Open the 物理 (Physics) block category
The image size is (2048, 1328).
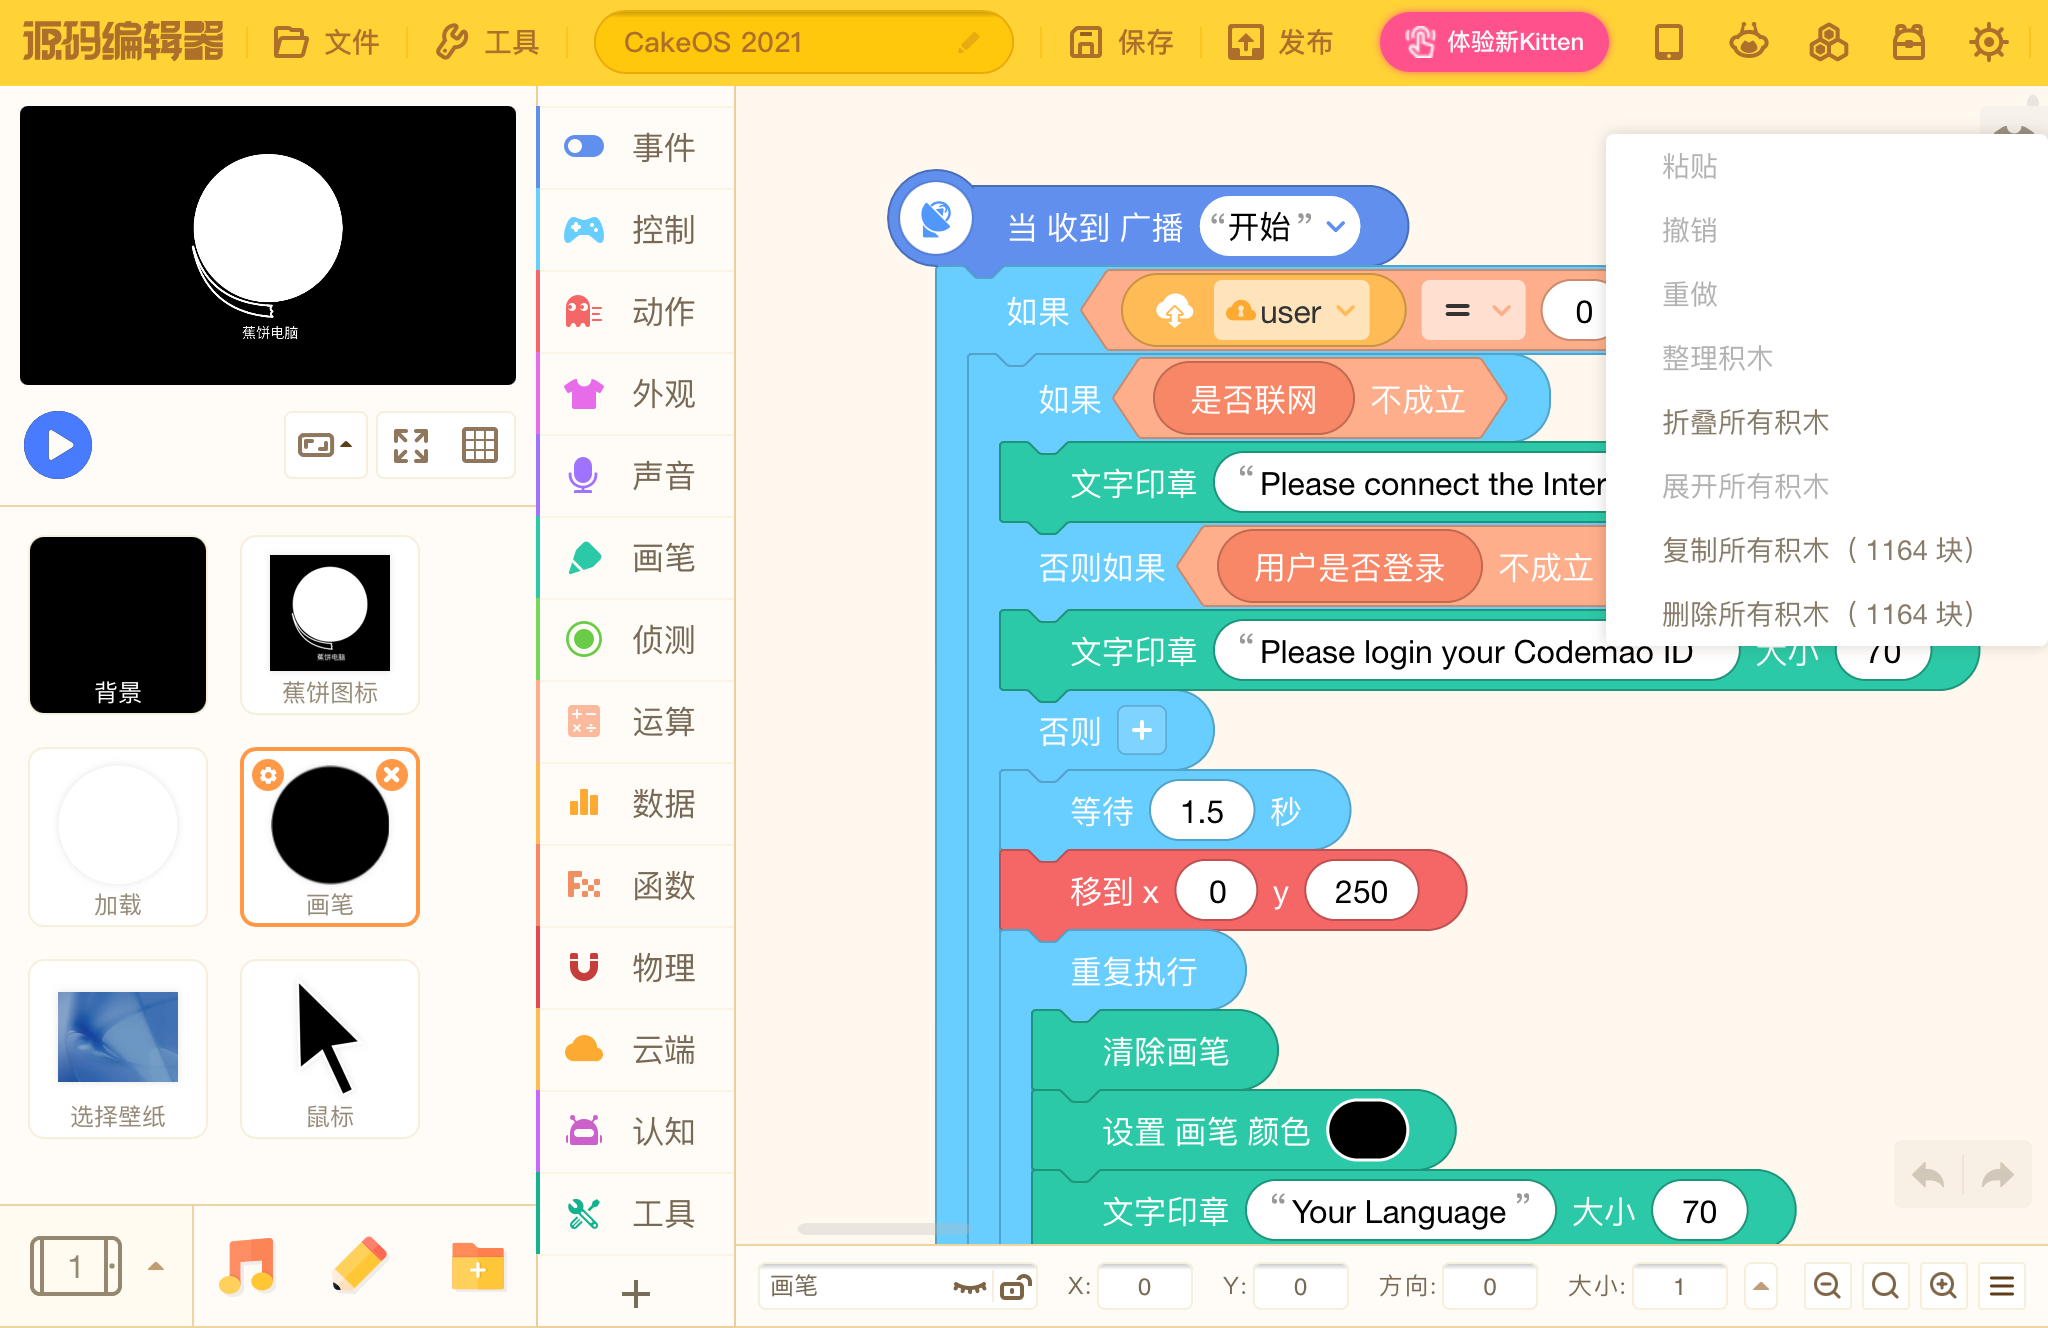(637, 967)
